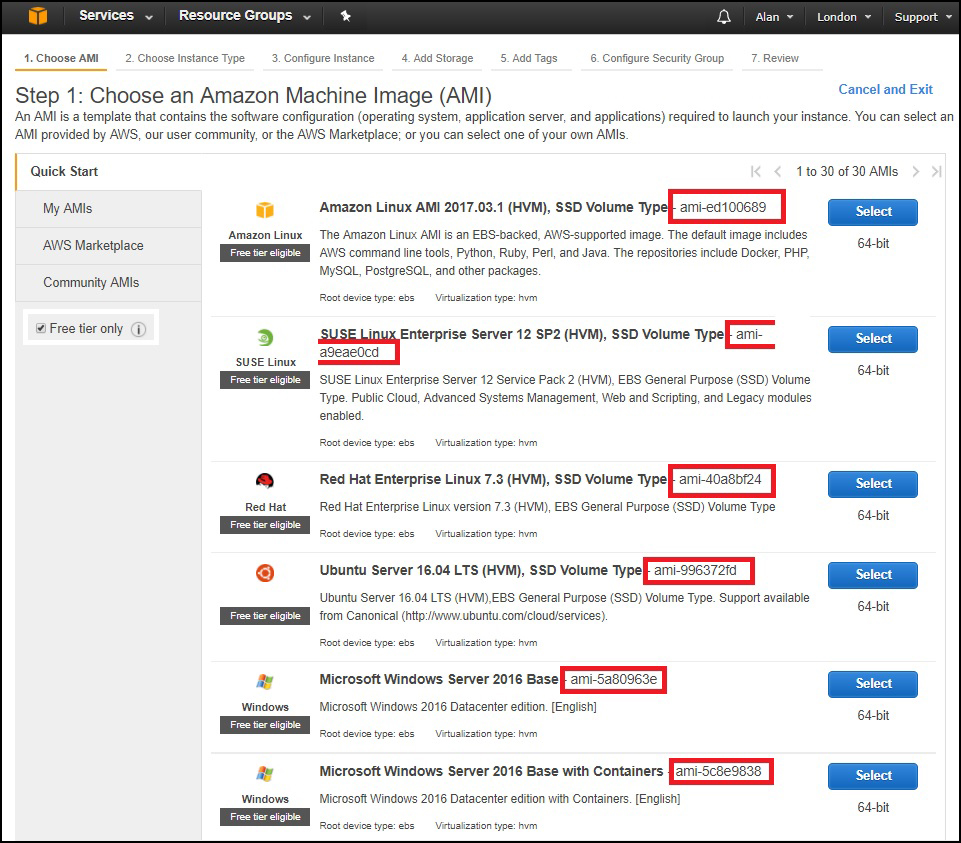Click the Windows Server 2016 Base logo icon
The height and width of the screenshot is (843, 961).
pos(265,682)
